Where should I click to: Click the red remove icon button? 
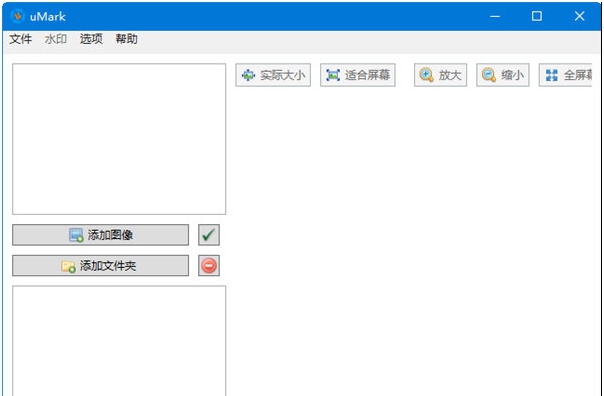pyautogui.click(x=209, y=266)
